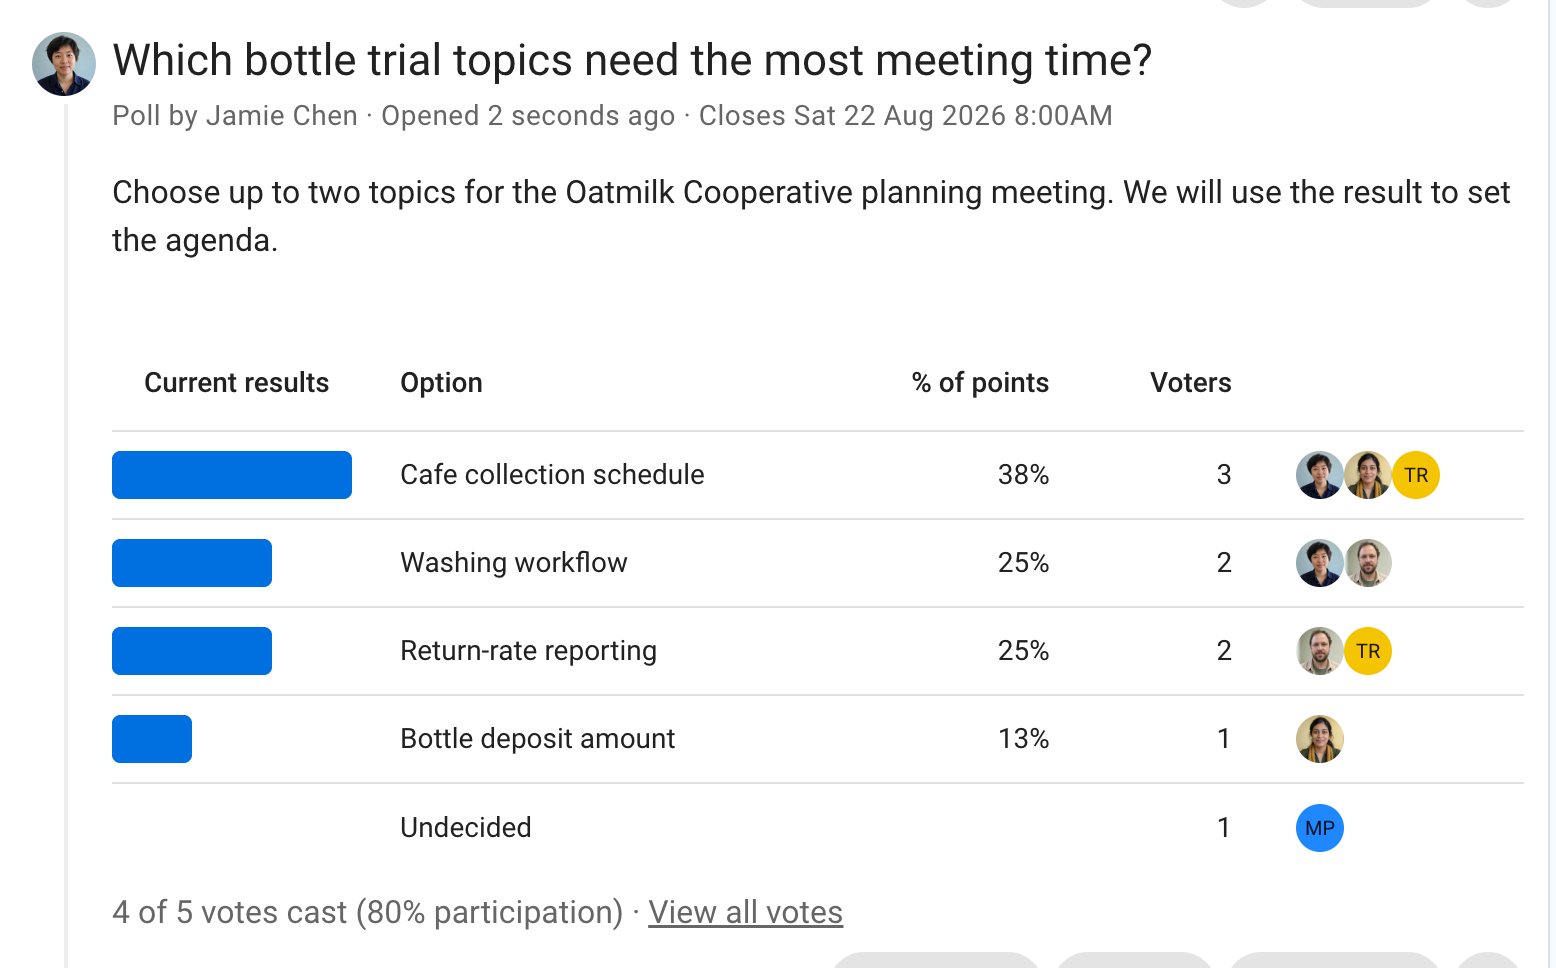Click TR avatar in Return-rate reporting row
The height and width of the screenshot is (968, 1556).
(1368, 651)
